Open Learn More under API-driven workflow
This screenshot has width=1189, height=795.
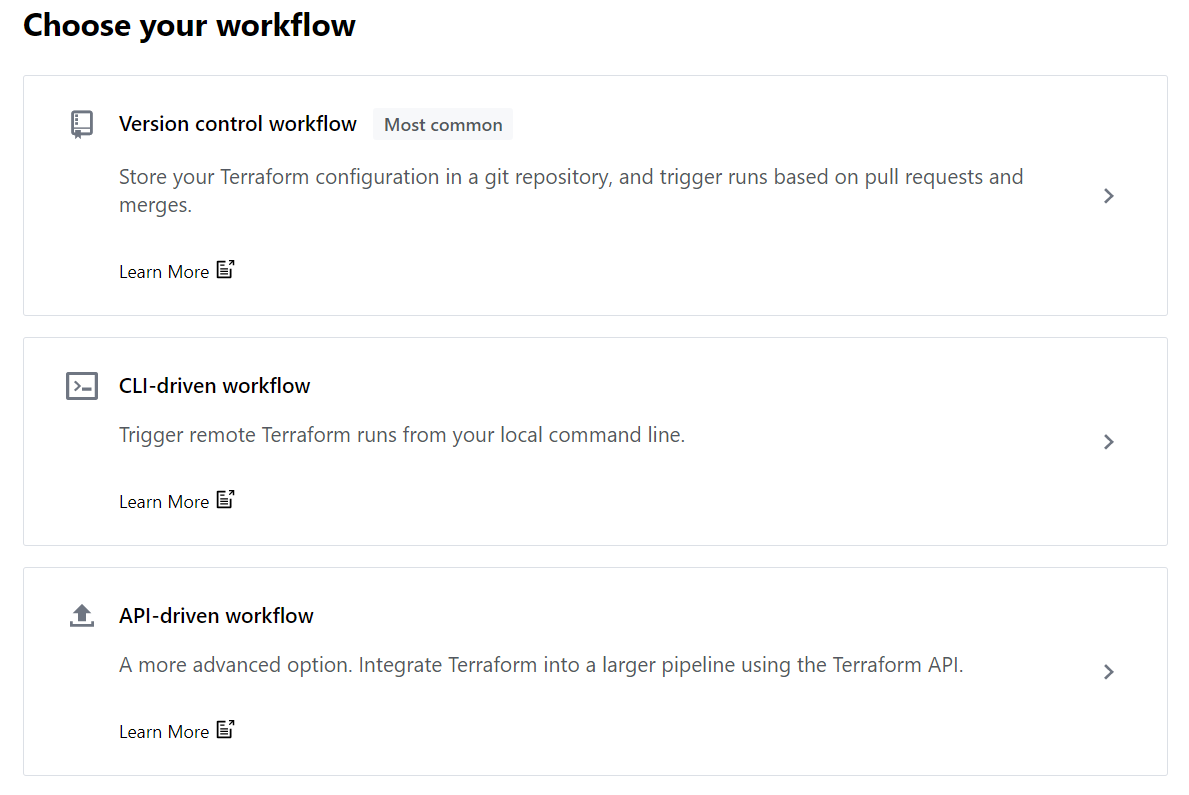(x=164, y=732)
